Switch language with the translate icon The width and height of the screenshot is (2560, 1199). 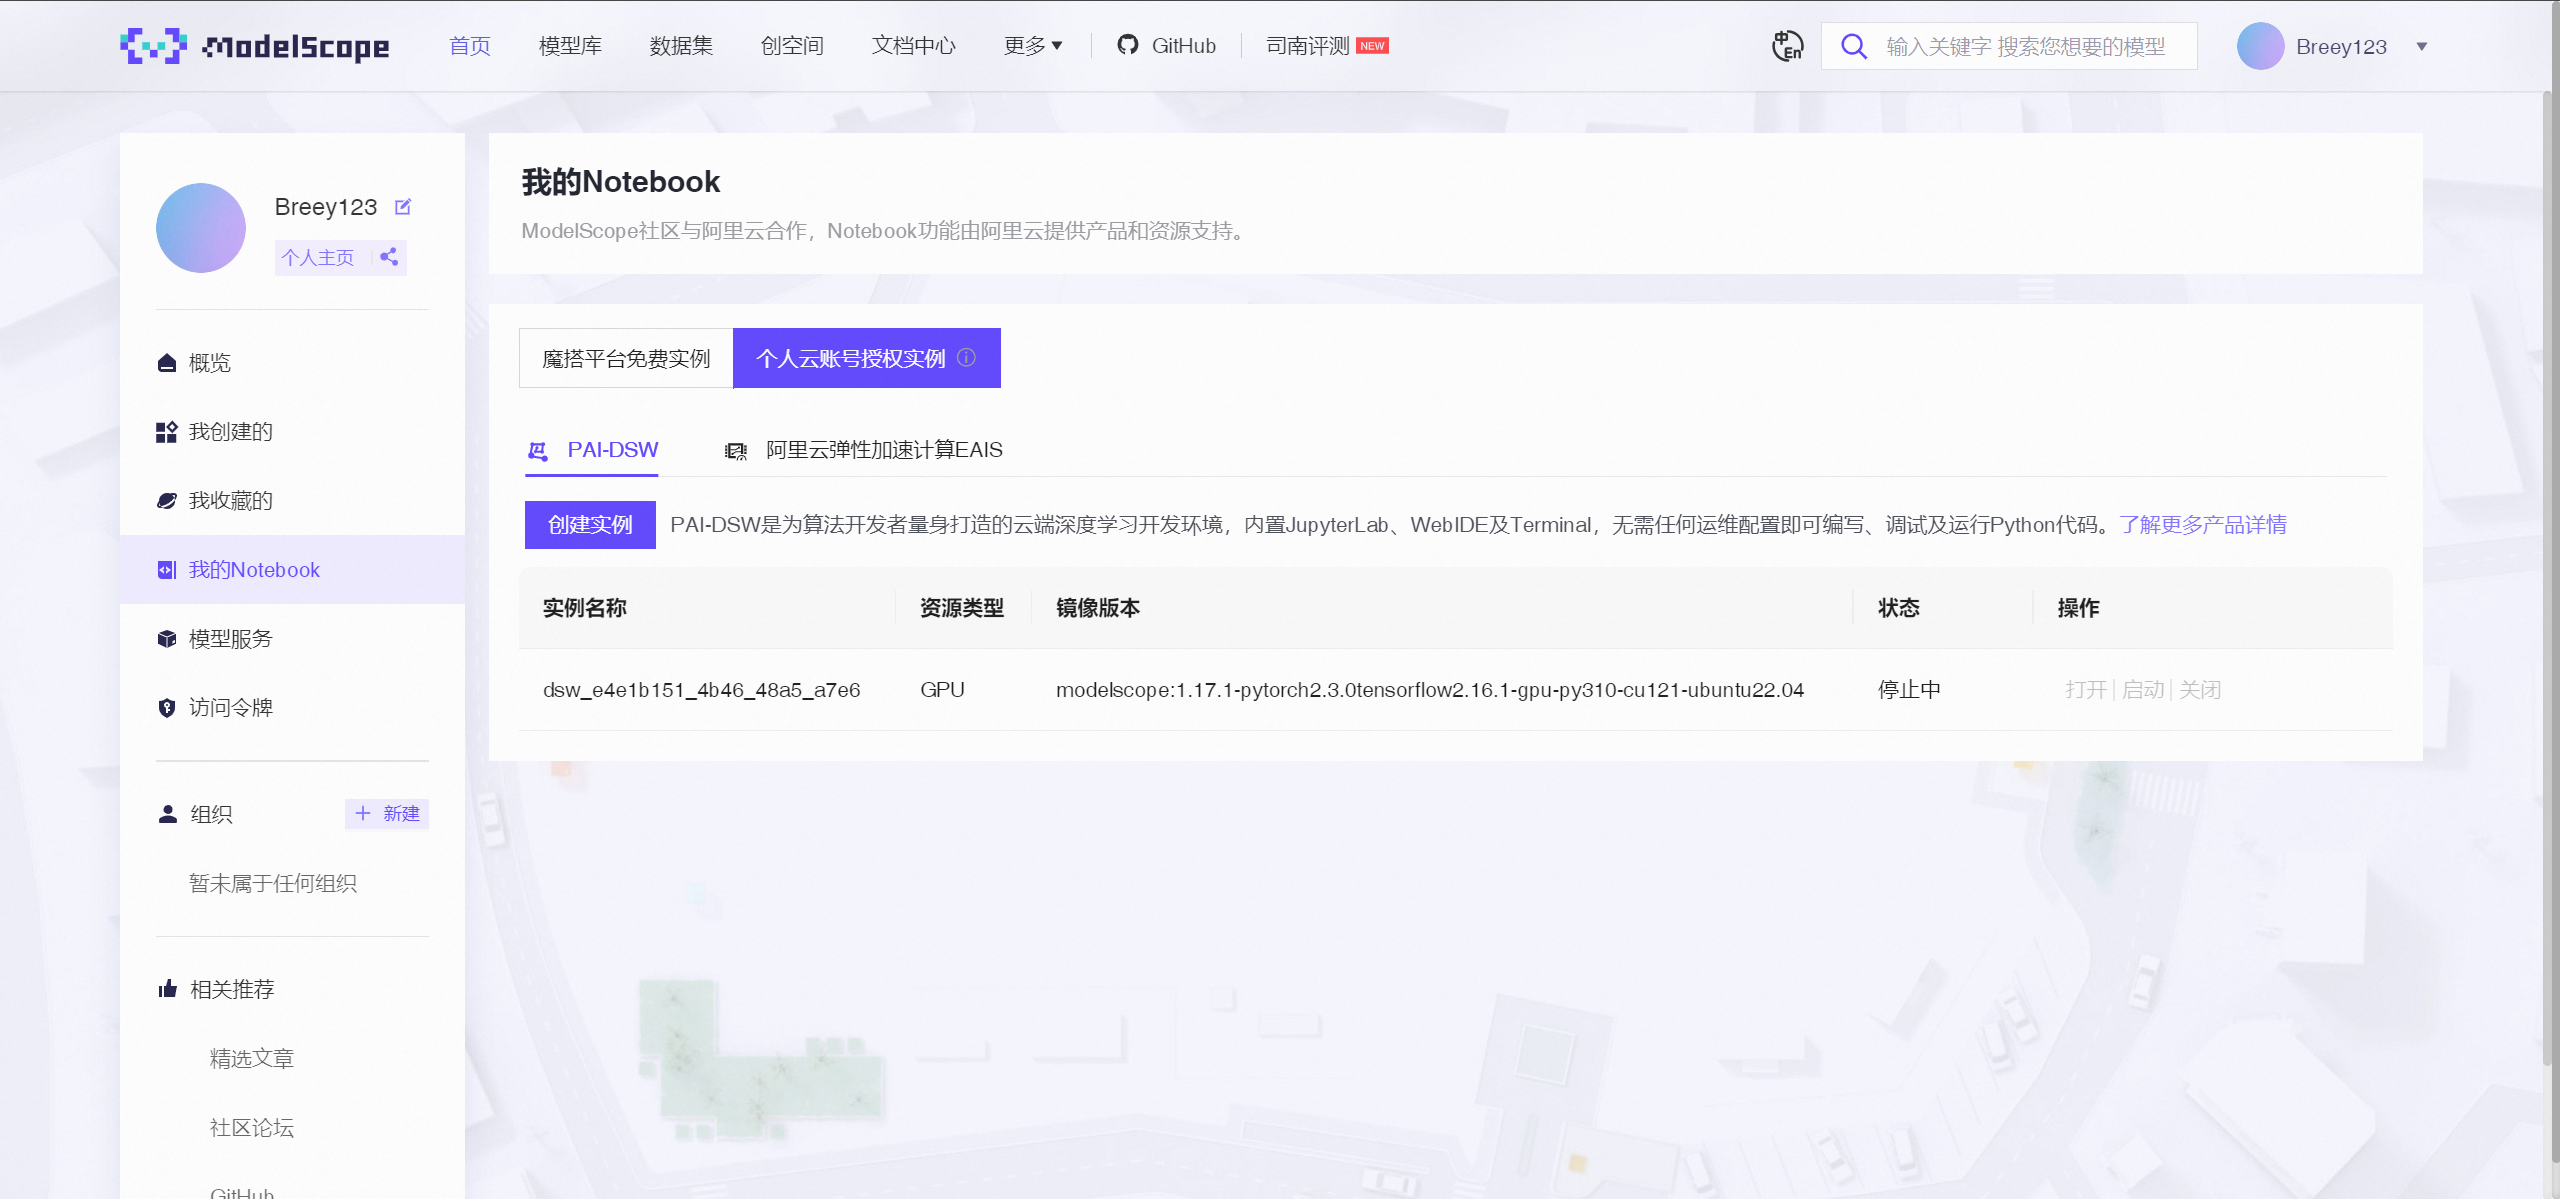pos(1787,46)
